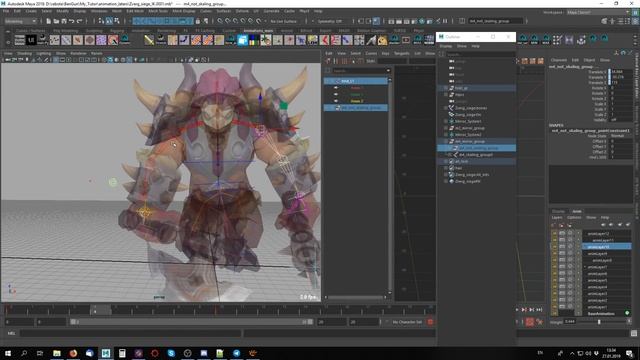640x360 pixels.
Task: Click the sword shelf icon
Action: pyautogui.click(x=149, y=40)
